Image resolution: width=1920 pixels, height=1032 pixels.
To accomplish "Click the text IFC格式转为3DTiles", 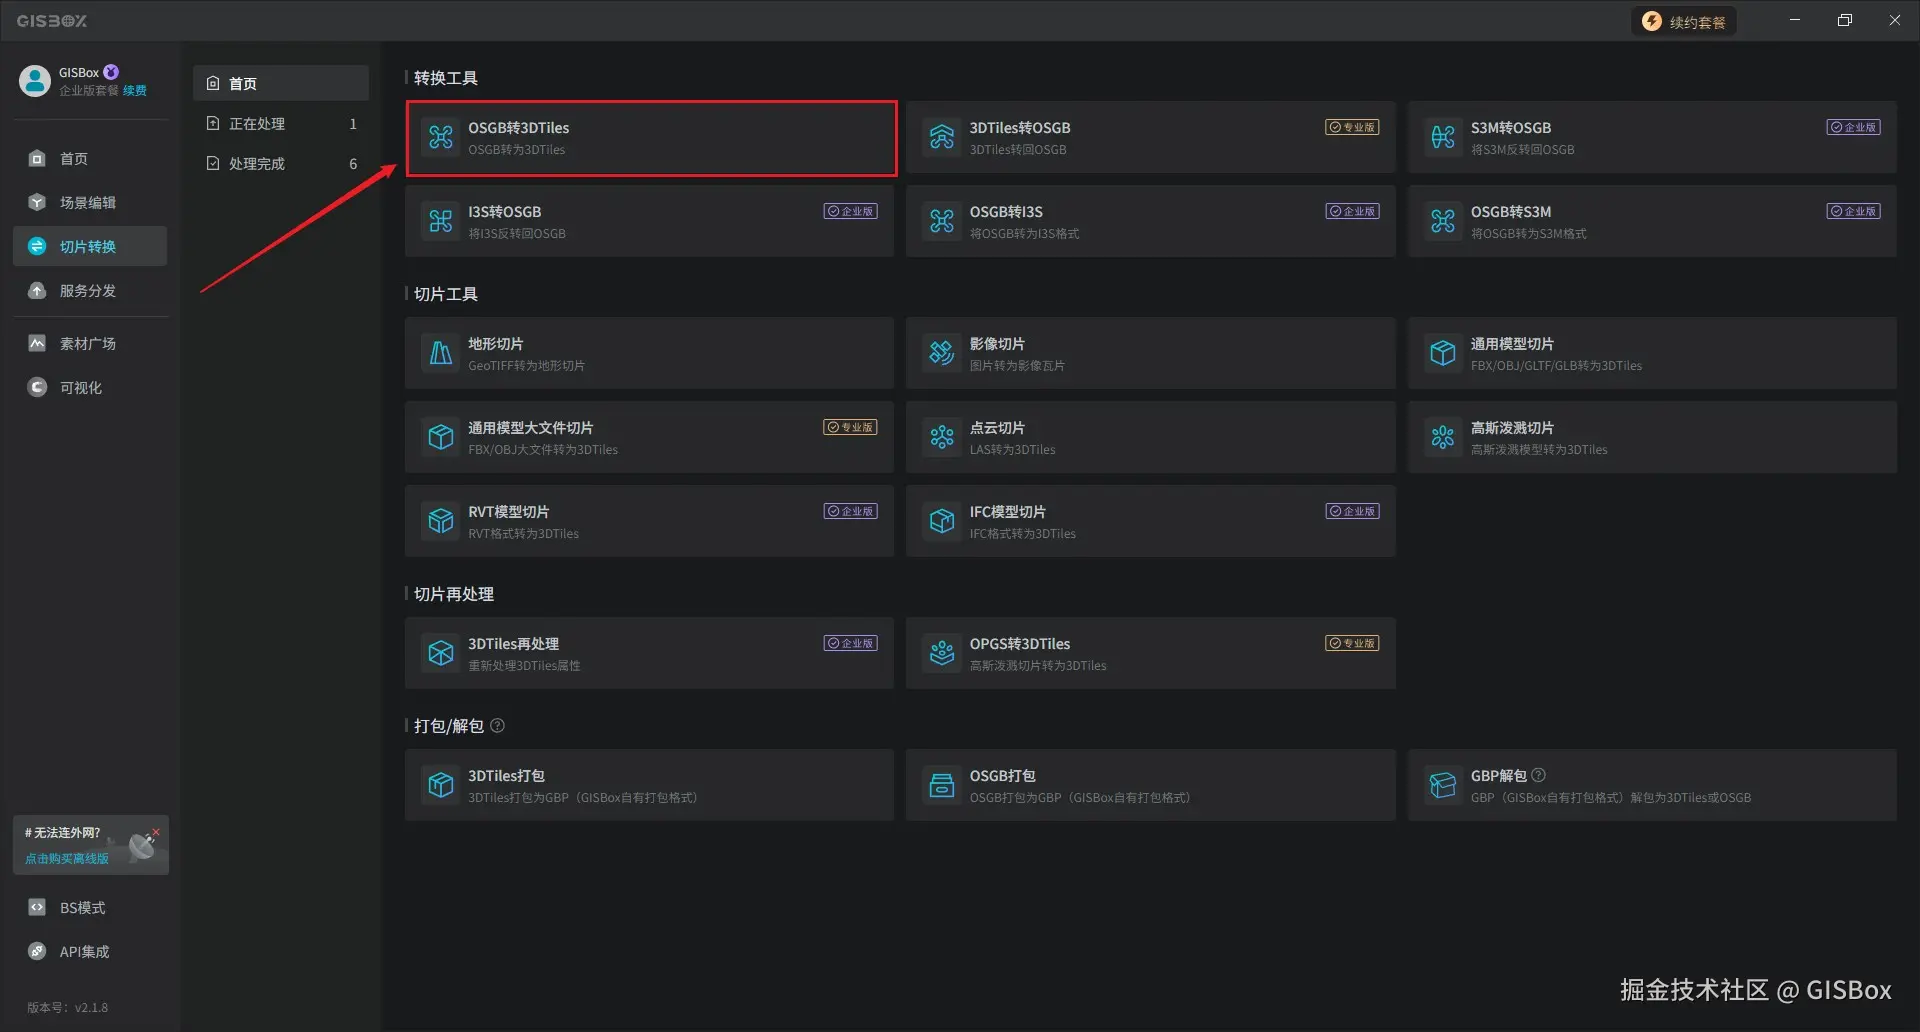I will click(1022, 534).
